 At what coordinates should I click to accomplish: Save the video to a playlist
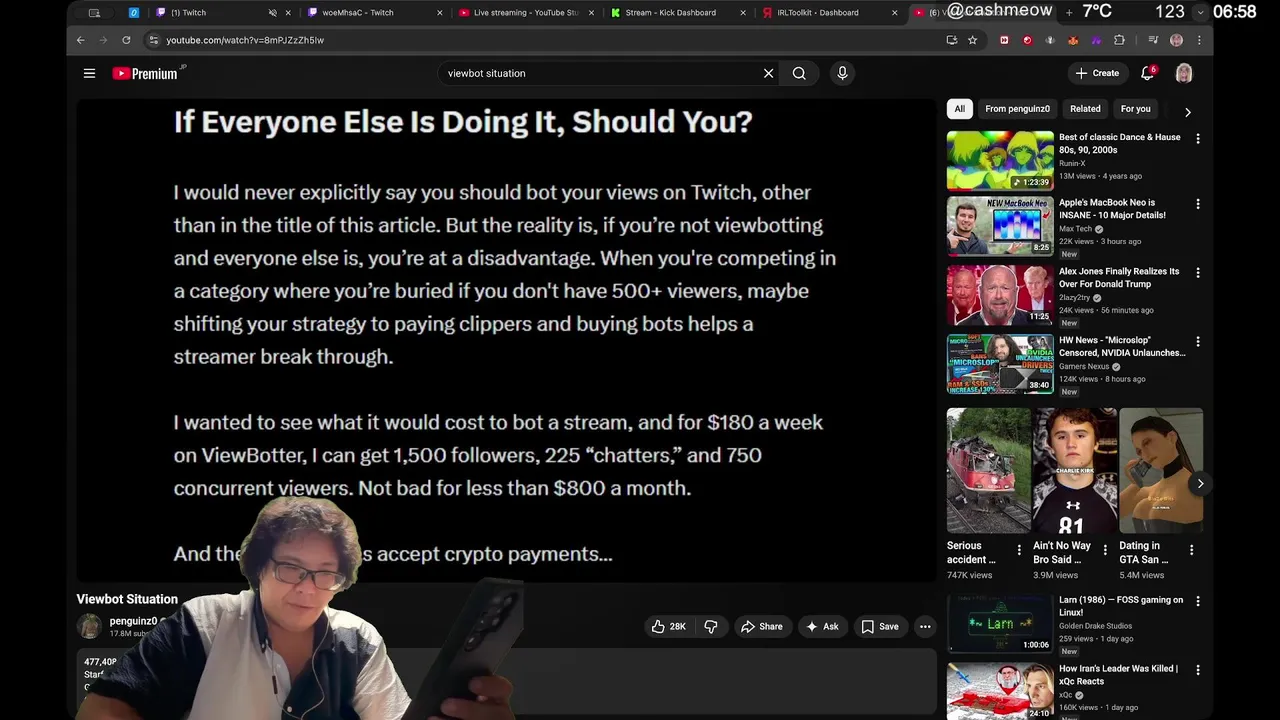click(x=880, y=626)
